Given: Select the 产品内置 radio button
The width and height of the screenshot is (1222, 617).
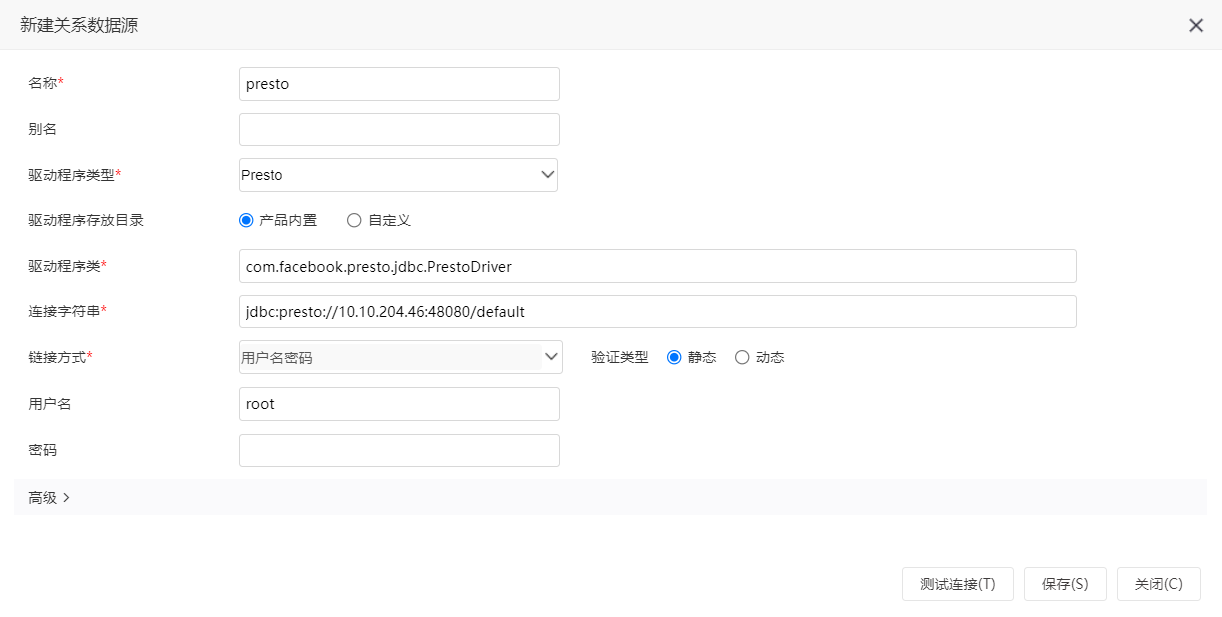Looking at the screenshot, I should point(246,220).
